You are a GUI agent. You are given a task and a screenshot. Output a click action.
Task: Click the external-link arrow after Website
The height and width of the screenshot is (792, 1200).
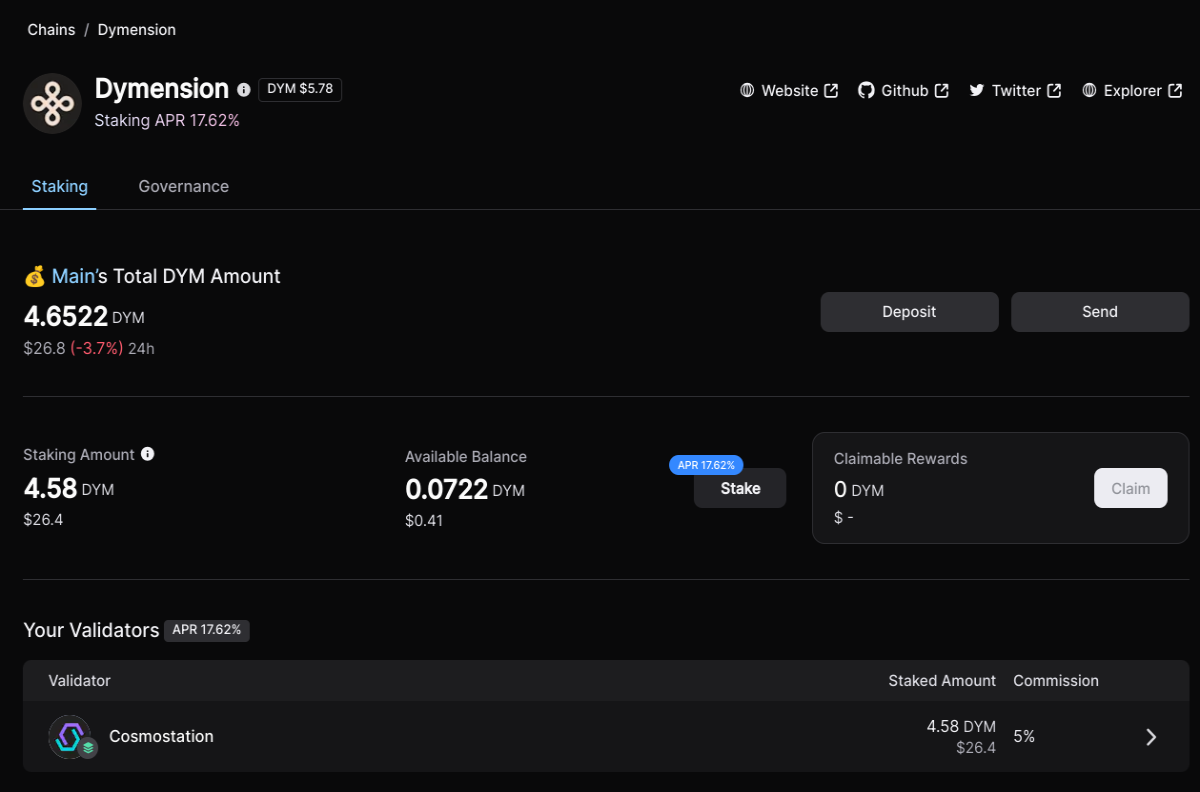click(x=831, y=90)
